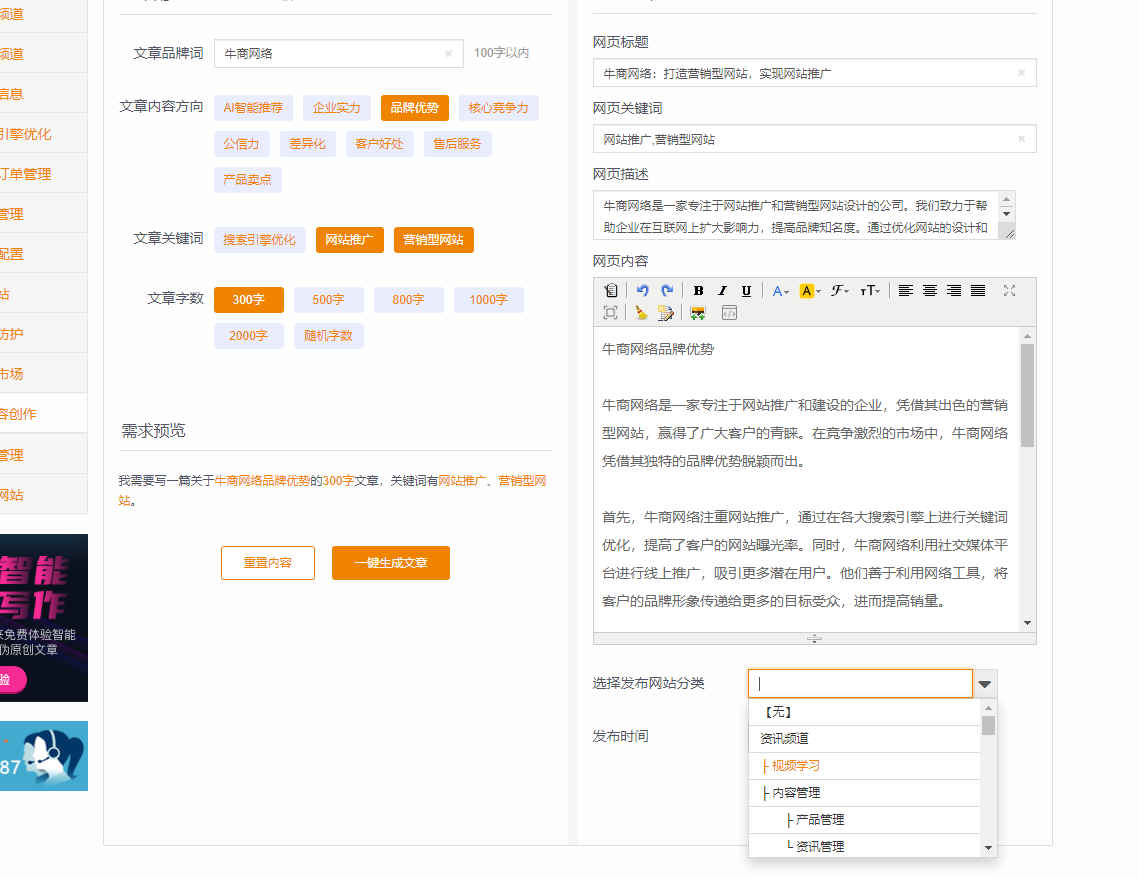
Task: Select 差异化 content direction
Action: point(307,144)
